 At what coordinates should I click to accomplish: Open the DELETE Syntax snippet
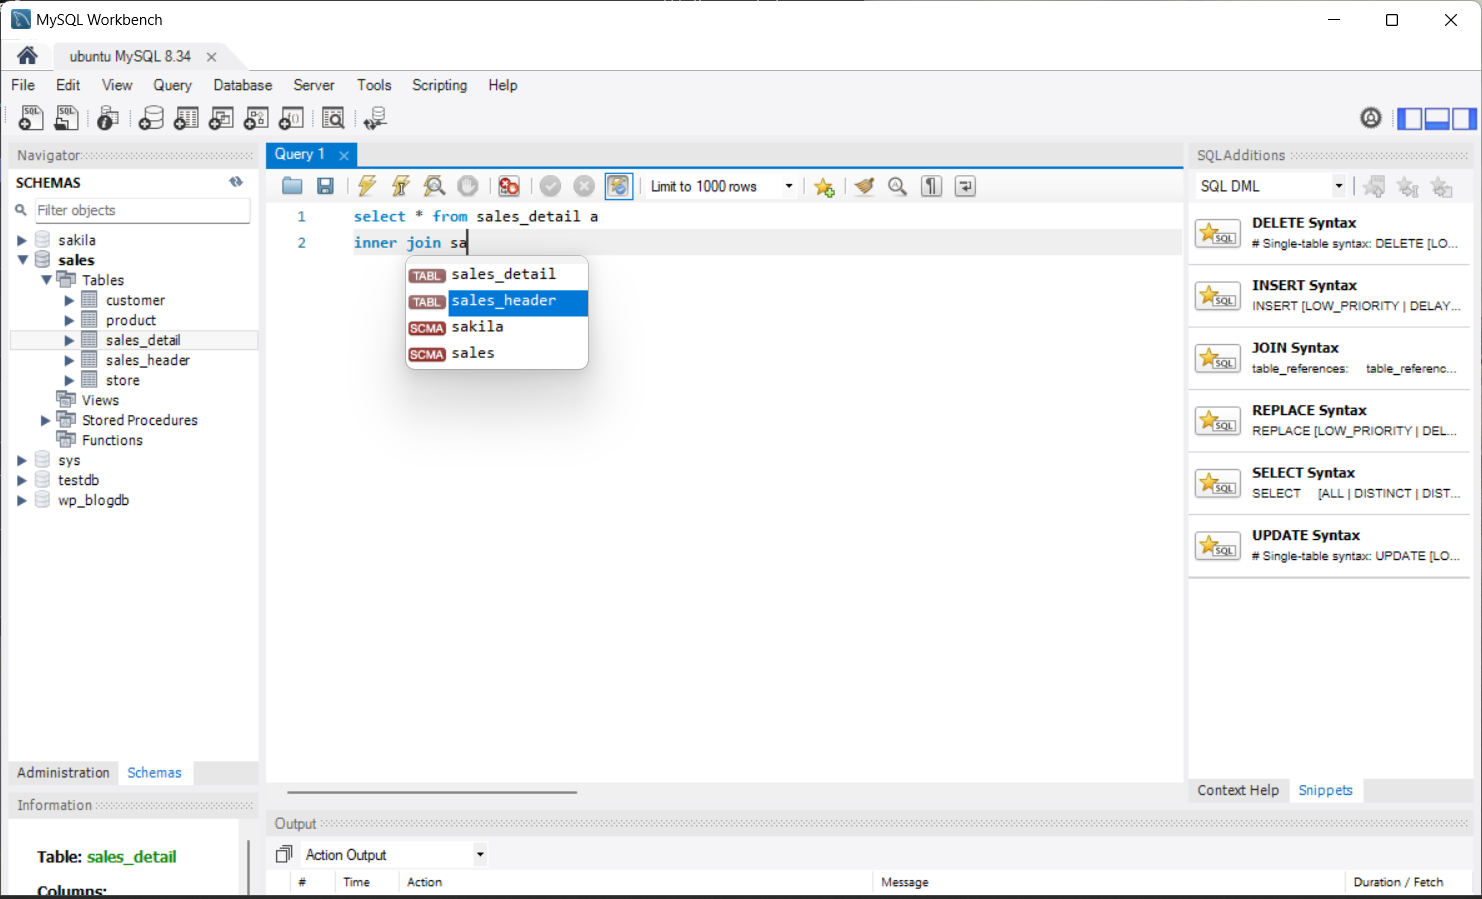point(1329,233)
